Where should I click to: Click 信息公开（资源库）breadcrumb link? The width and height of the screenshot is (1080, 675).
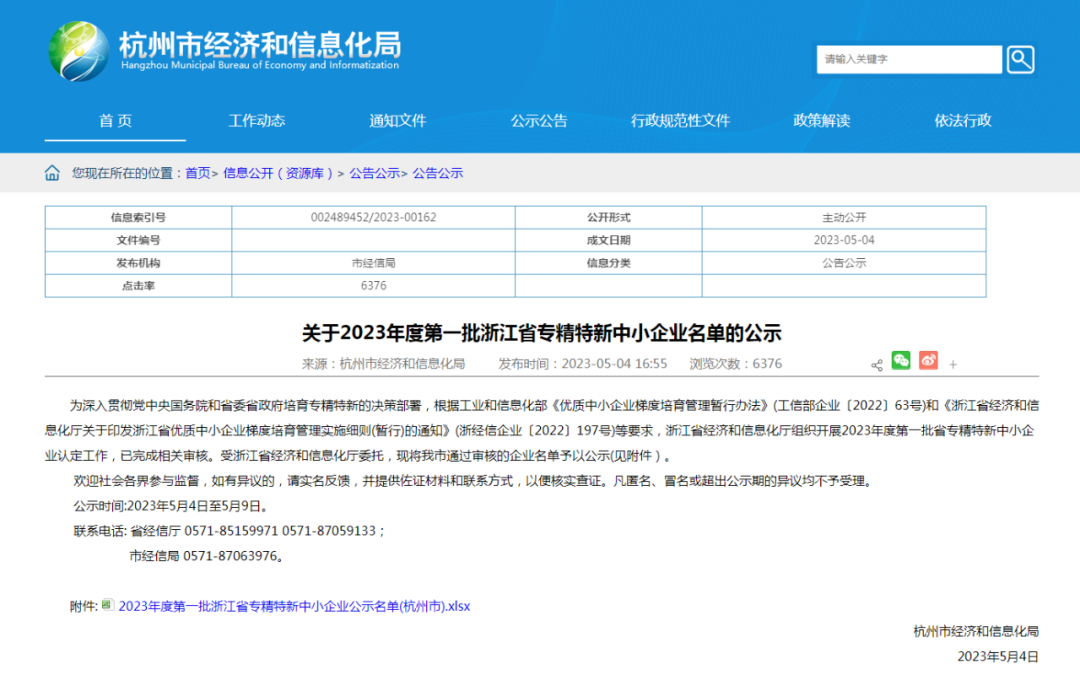(x=278, y=173)
